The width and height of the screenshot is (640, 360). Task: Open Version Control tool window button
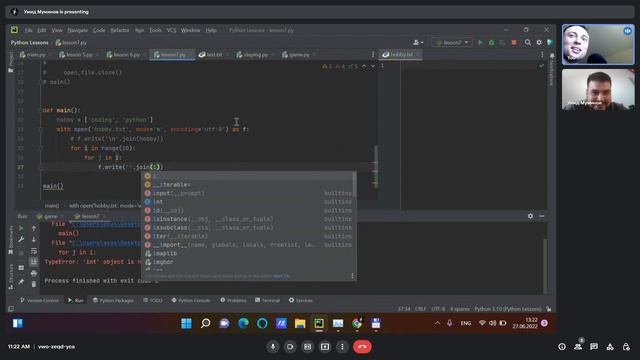pos(40,300)
